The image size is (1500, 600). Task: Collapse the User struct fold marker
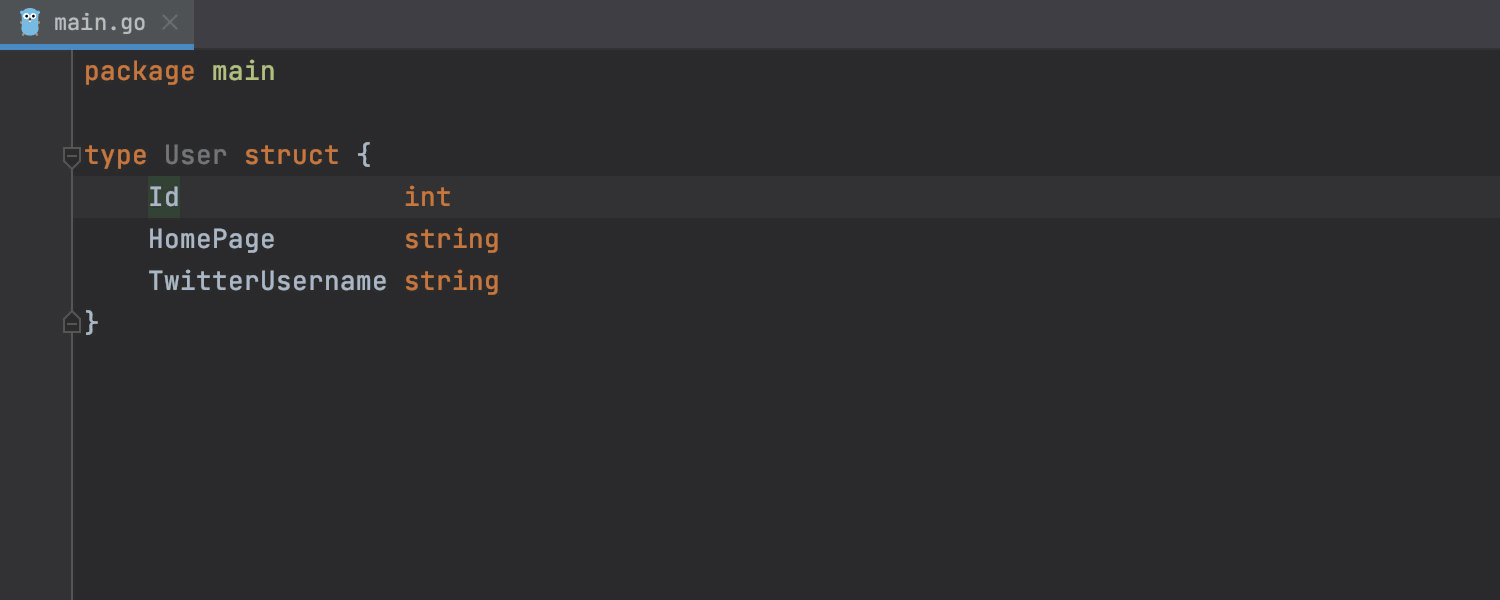point(71,156)
